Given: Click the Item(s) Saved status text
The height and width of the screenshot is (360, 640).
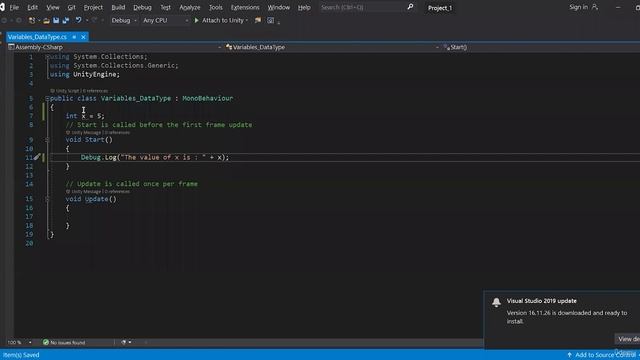Looking at the screenshot, I should (x=21, y=355).
